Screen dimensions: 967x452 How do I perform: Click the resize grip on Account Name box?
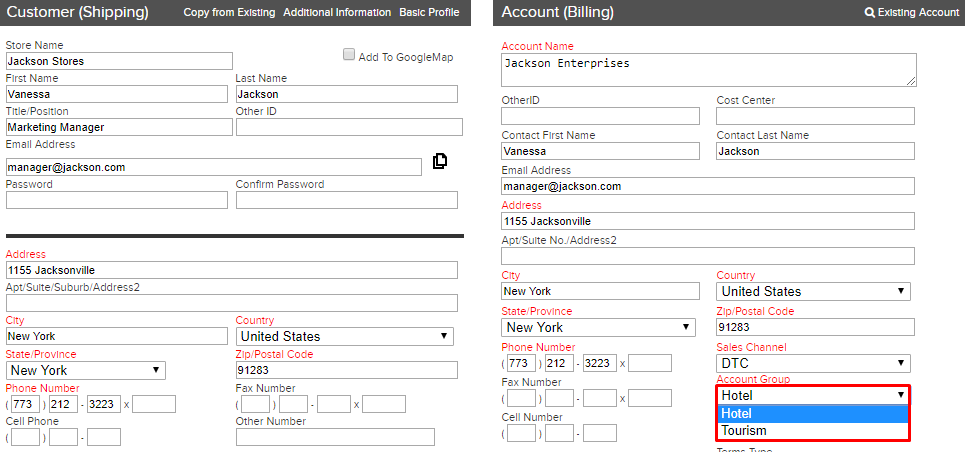(x=911, y=81)
